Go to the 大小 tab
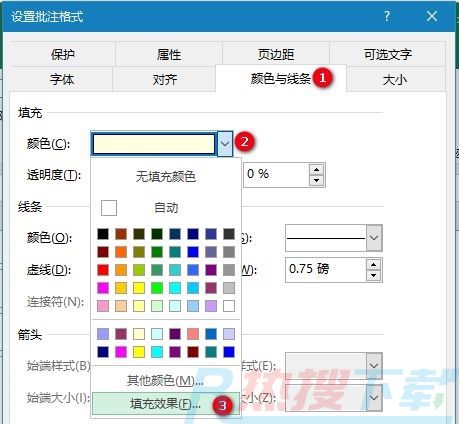The image size is (459, 424). coord(395,80)
